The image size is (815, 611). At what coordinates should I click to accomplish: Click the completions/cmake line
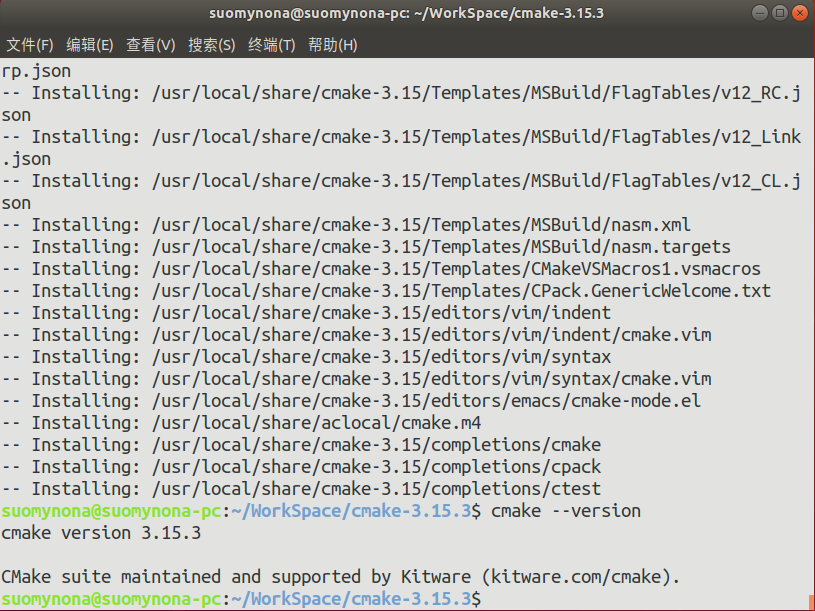pyautogui.click(x=301, y=445)
